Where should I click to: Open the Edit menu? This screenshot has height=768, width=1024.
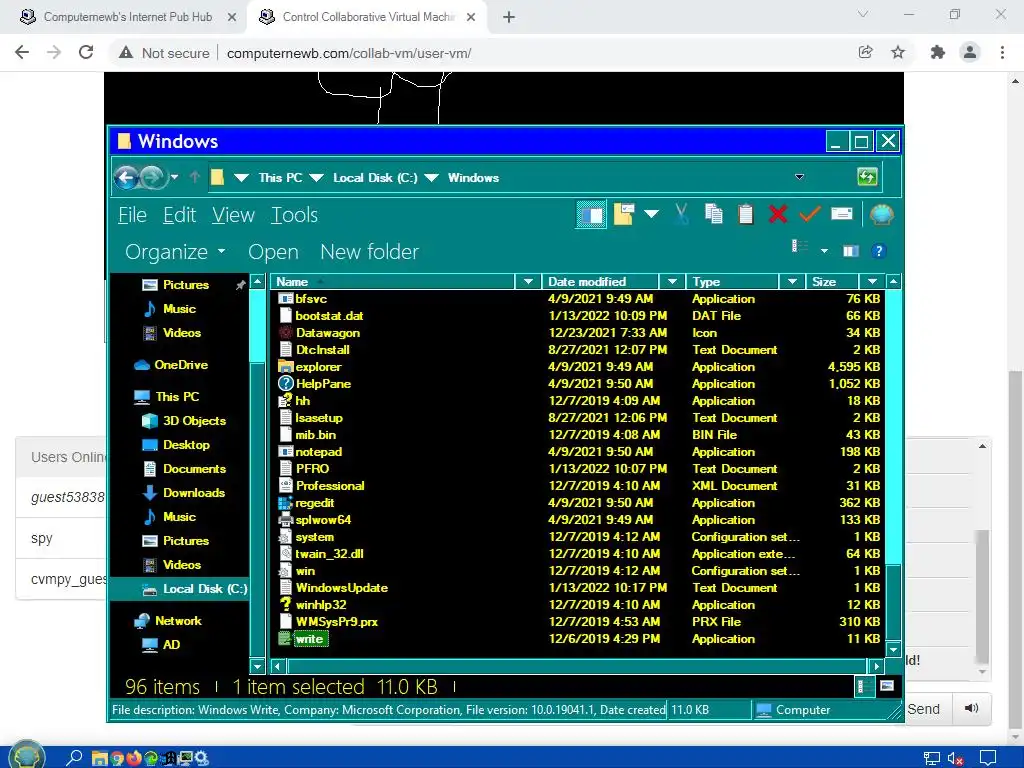coord(179,215)
